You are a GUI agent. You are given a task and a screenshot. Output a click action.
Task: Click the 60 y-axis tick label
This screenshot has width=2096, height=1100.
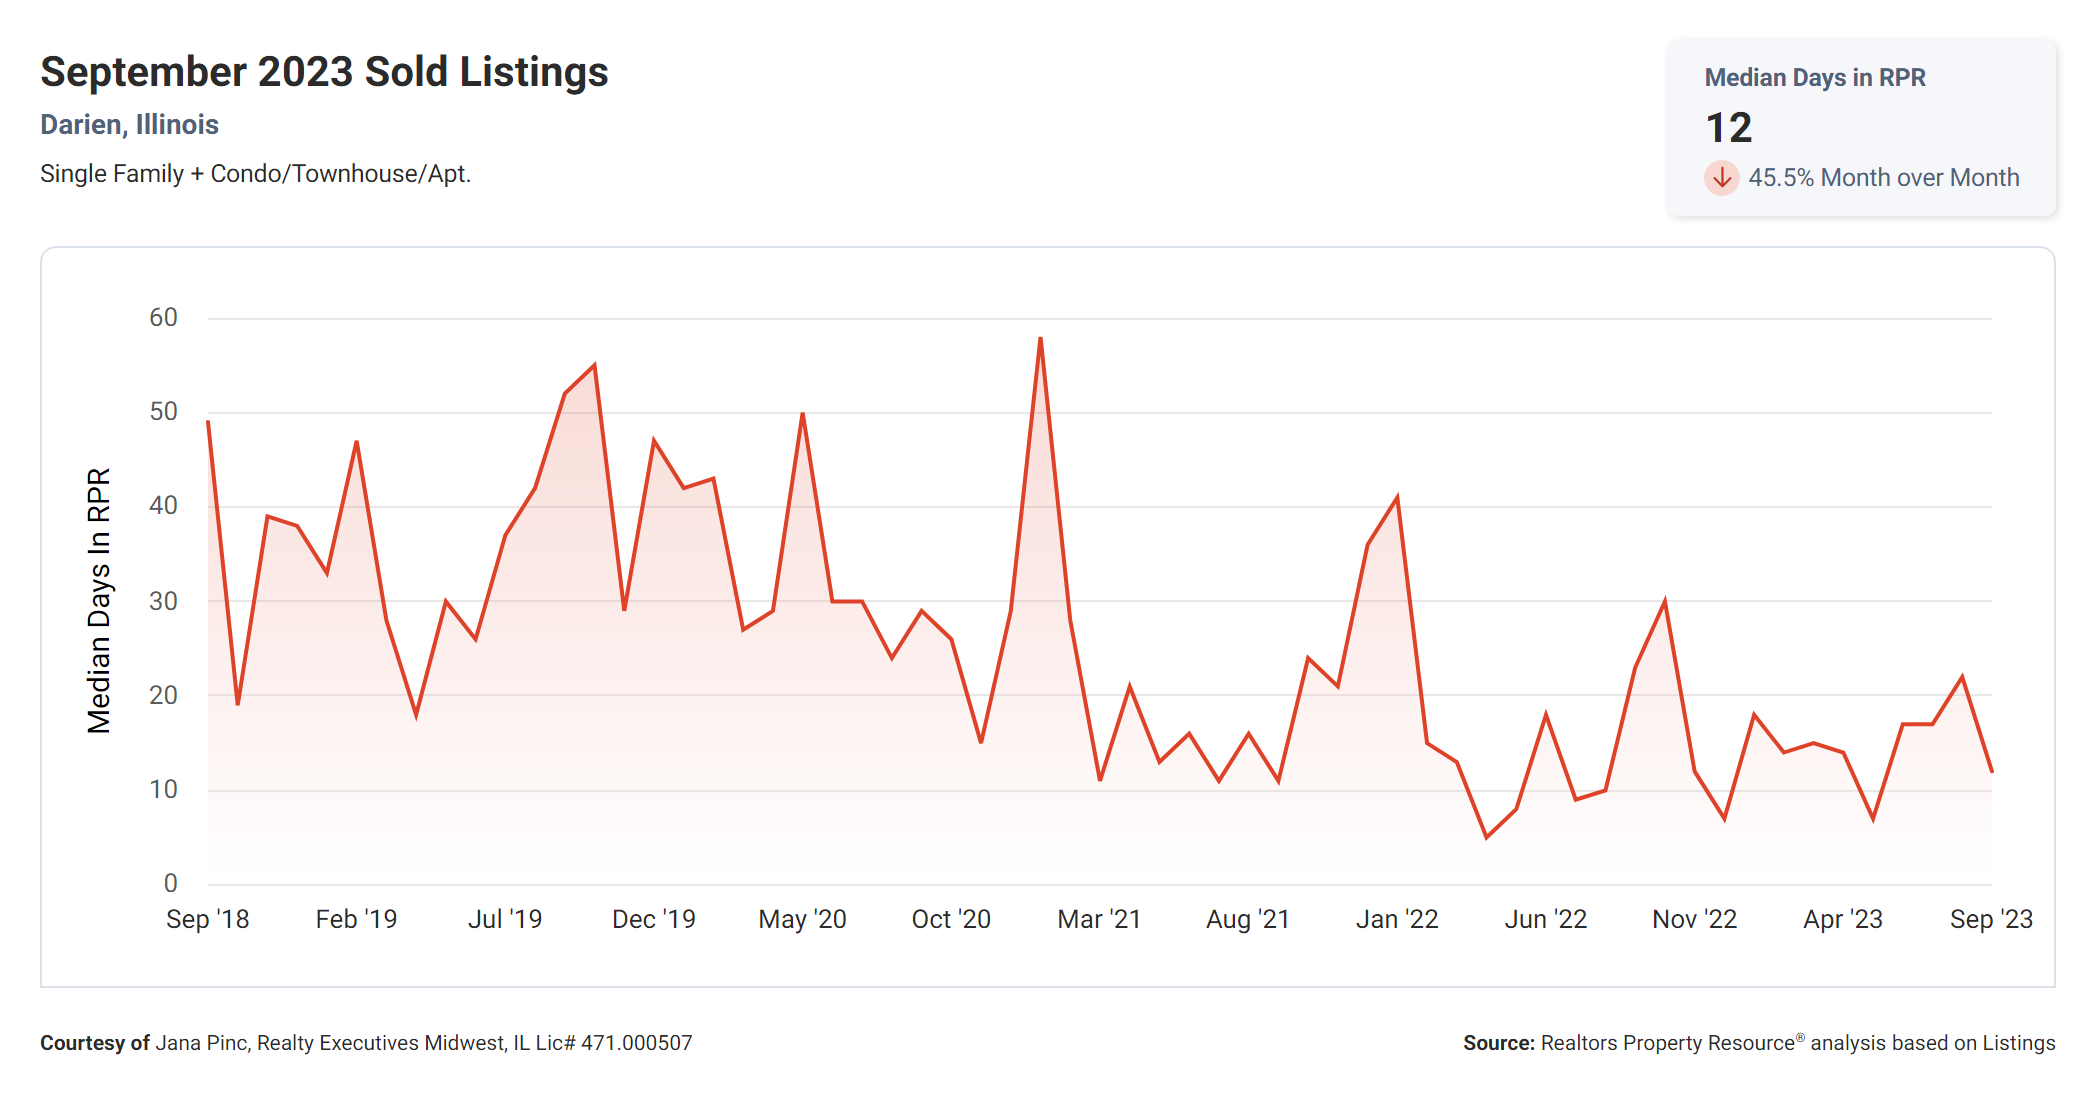click(163, 318)
